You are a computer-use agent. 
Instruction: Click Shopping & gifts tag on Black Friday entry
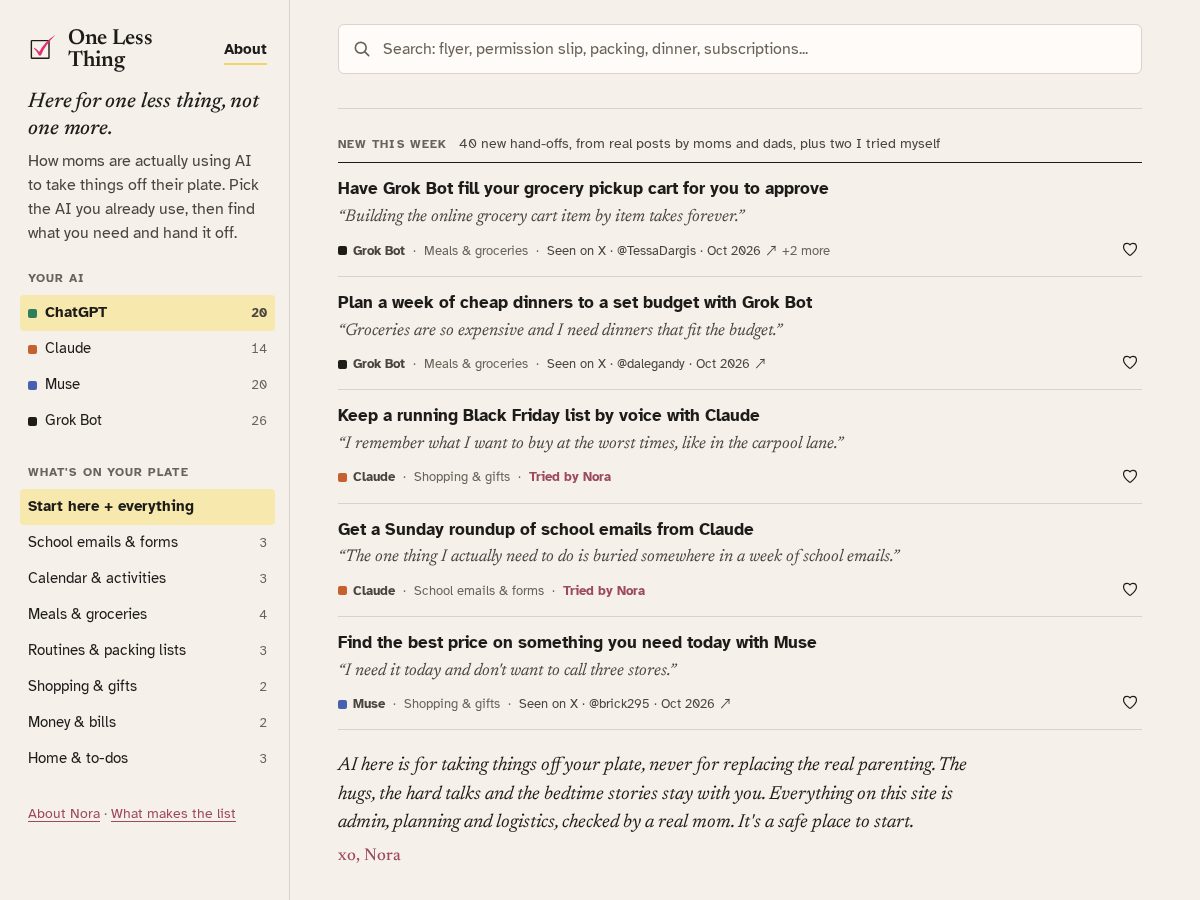[x=462, y=477]
